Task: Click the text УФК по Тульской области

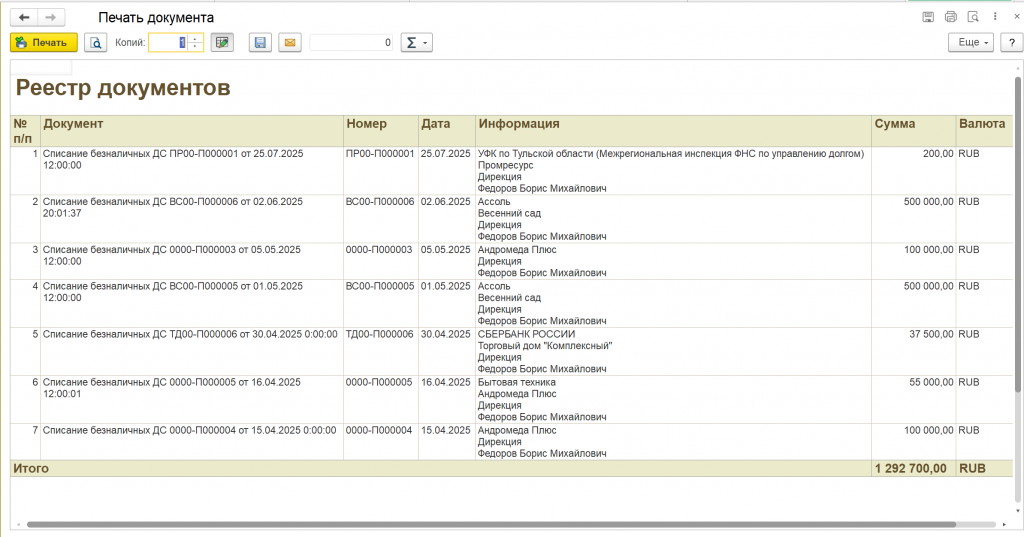Action: coord(536,154)
